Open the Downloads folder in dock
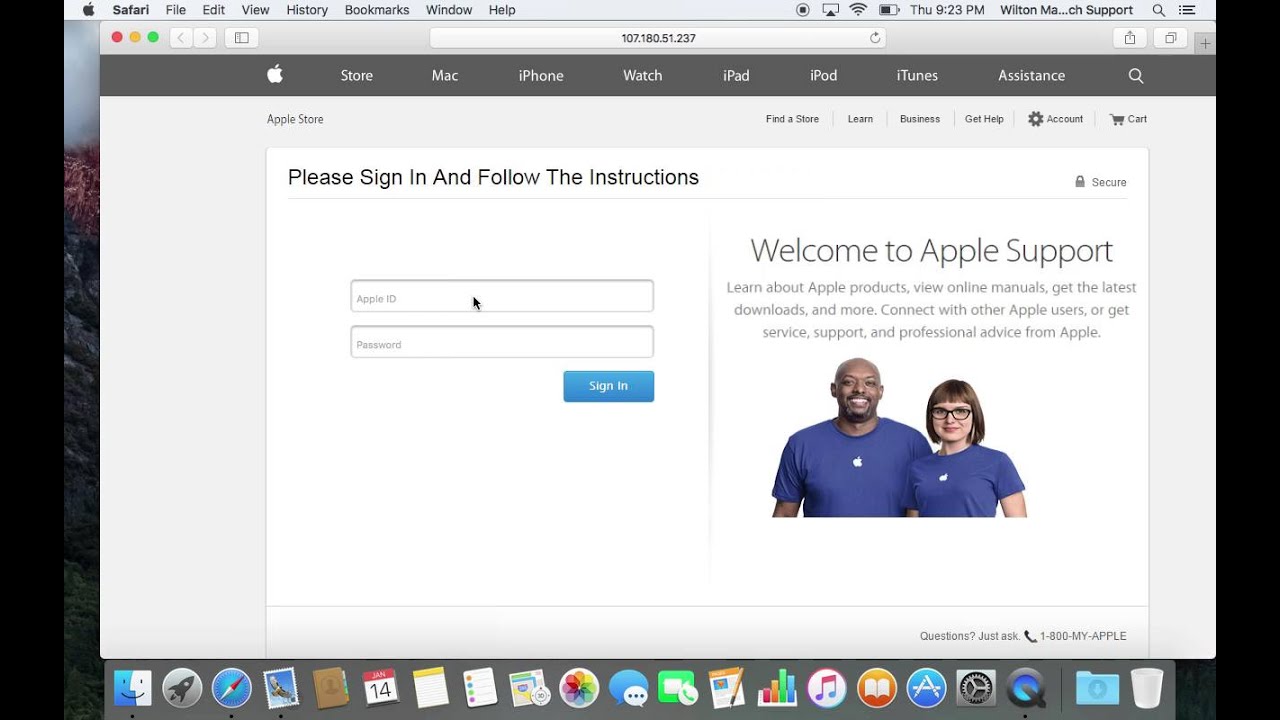 [x=1097, y=688]
